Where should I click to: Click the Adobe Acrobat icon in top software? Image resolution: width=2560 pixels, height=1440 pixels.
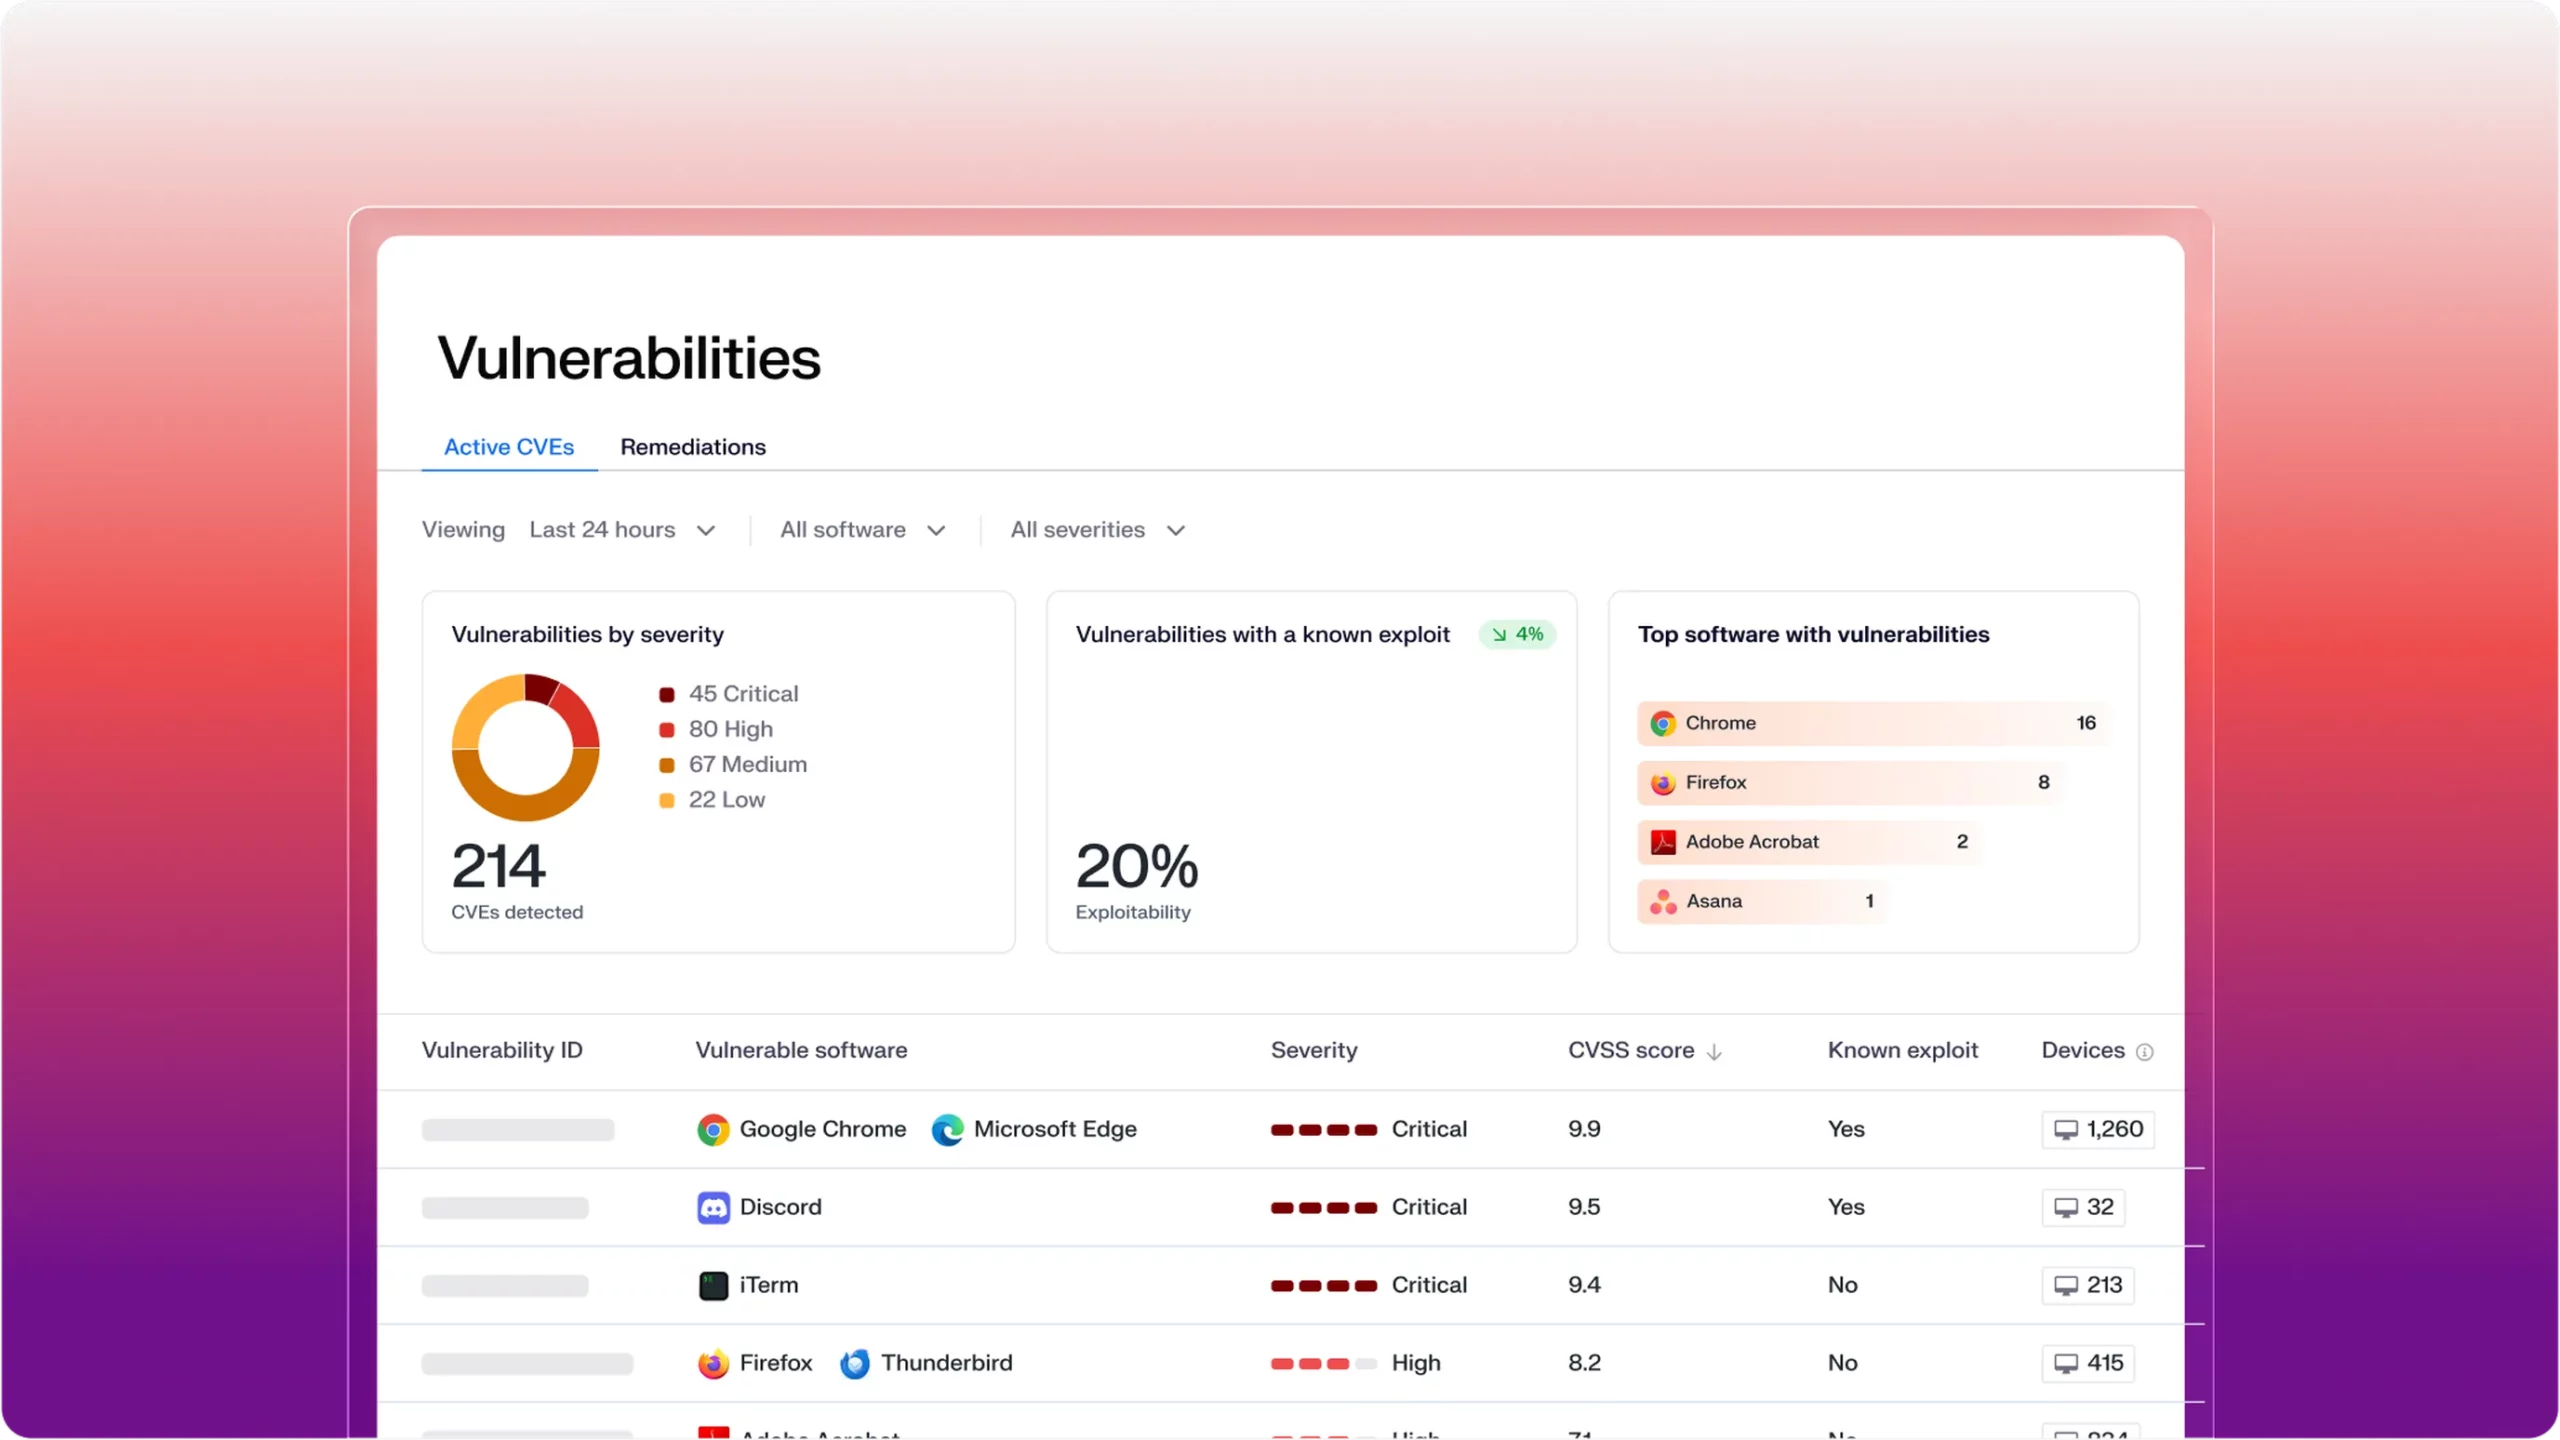coord(1663,843)
